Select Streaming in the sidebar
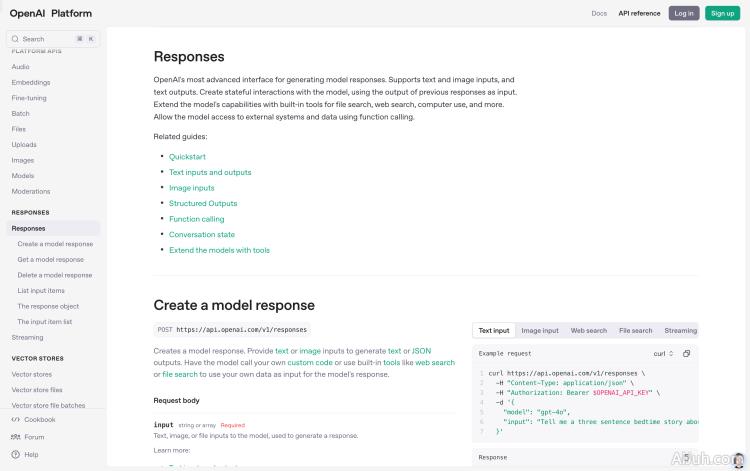This screenshot has width=750, height=471. click(x=27, y=337)
